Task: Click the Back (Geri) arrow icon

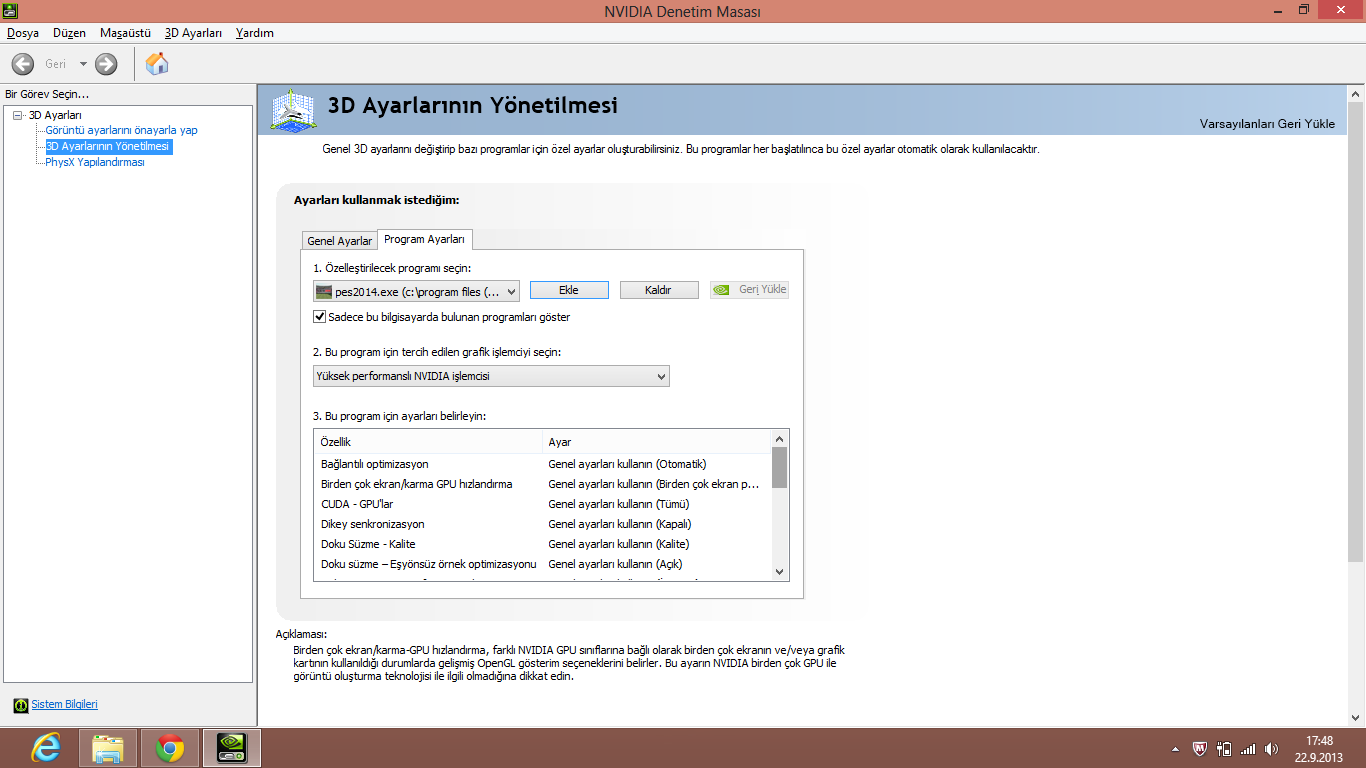Action: click(x=23, y=64)
